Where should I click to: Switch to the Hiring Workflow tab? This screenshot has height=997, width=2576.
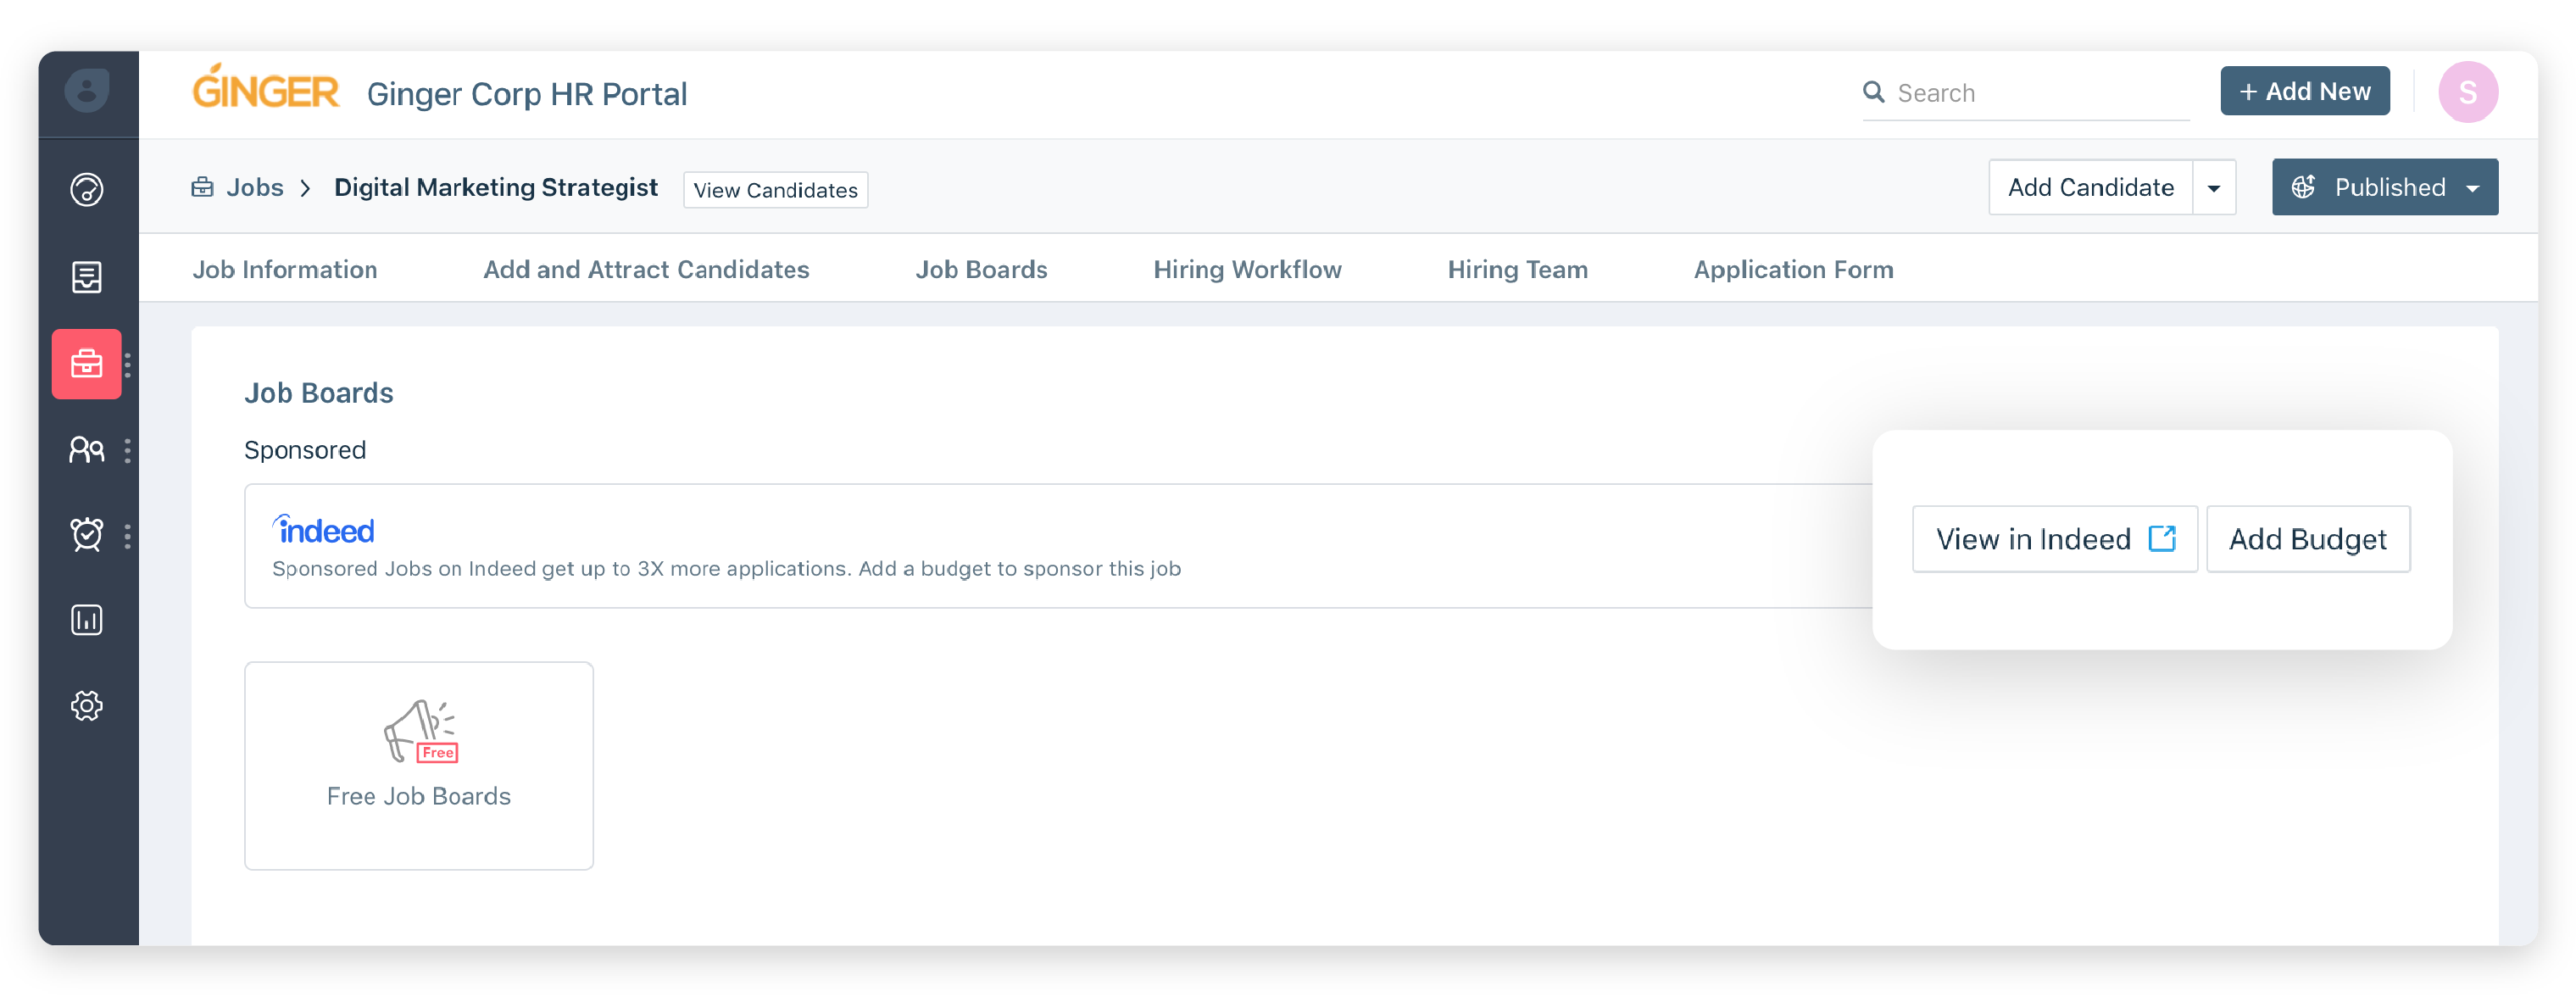(x=1247, y=269)
